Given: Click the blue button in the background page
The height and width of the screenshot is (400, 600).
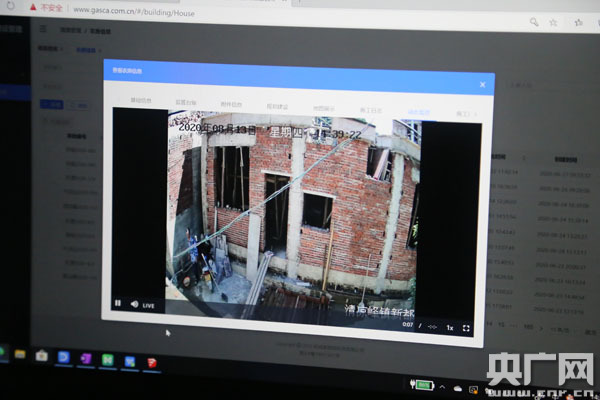Looking at the screenshot, I should [48, 102].
